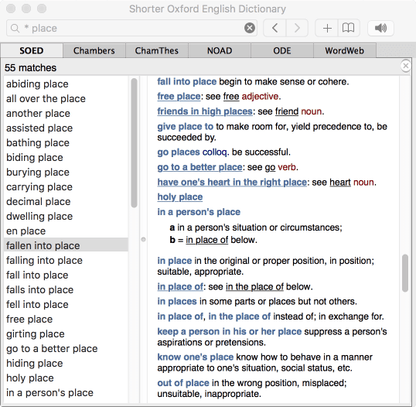Close the matches list with the round X
Viewport: 416px width, 407px height.
(405, 66)
